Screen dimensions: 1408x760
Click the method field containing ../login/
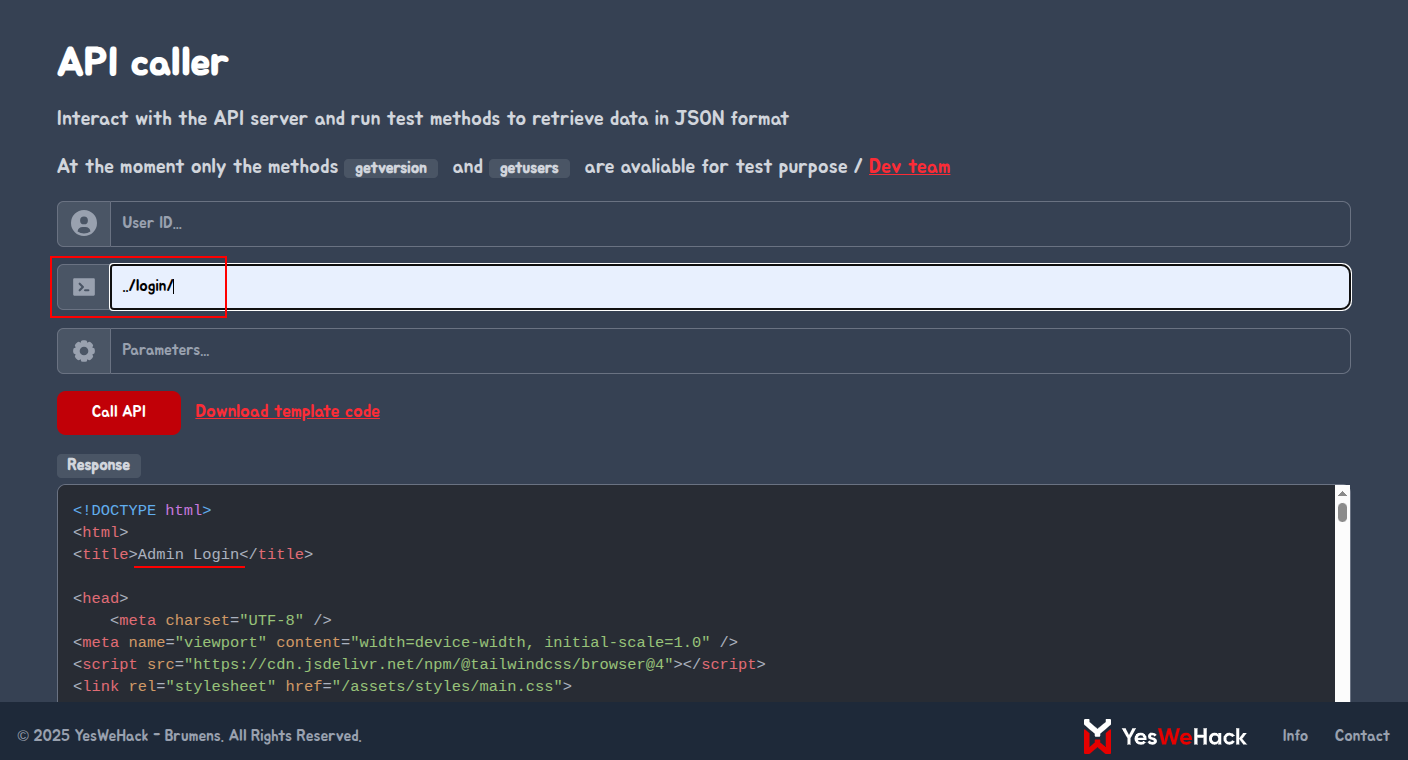[730, 287]
